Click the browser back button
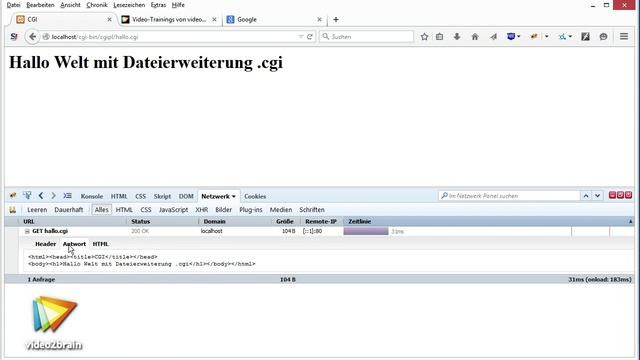 point(32,37)
